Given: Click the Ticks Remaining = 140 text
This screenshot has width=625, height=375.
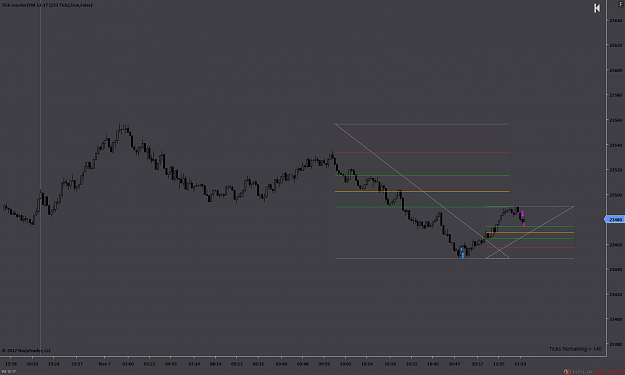Looking at the screenshot, I should pyautogui.click(x=575, y=349).
